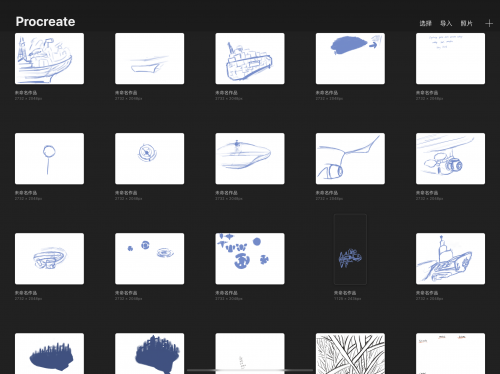
Task: Open the dark blue floating city silhouette
Action: pyautogui.click(x=49, y=353)
